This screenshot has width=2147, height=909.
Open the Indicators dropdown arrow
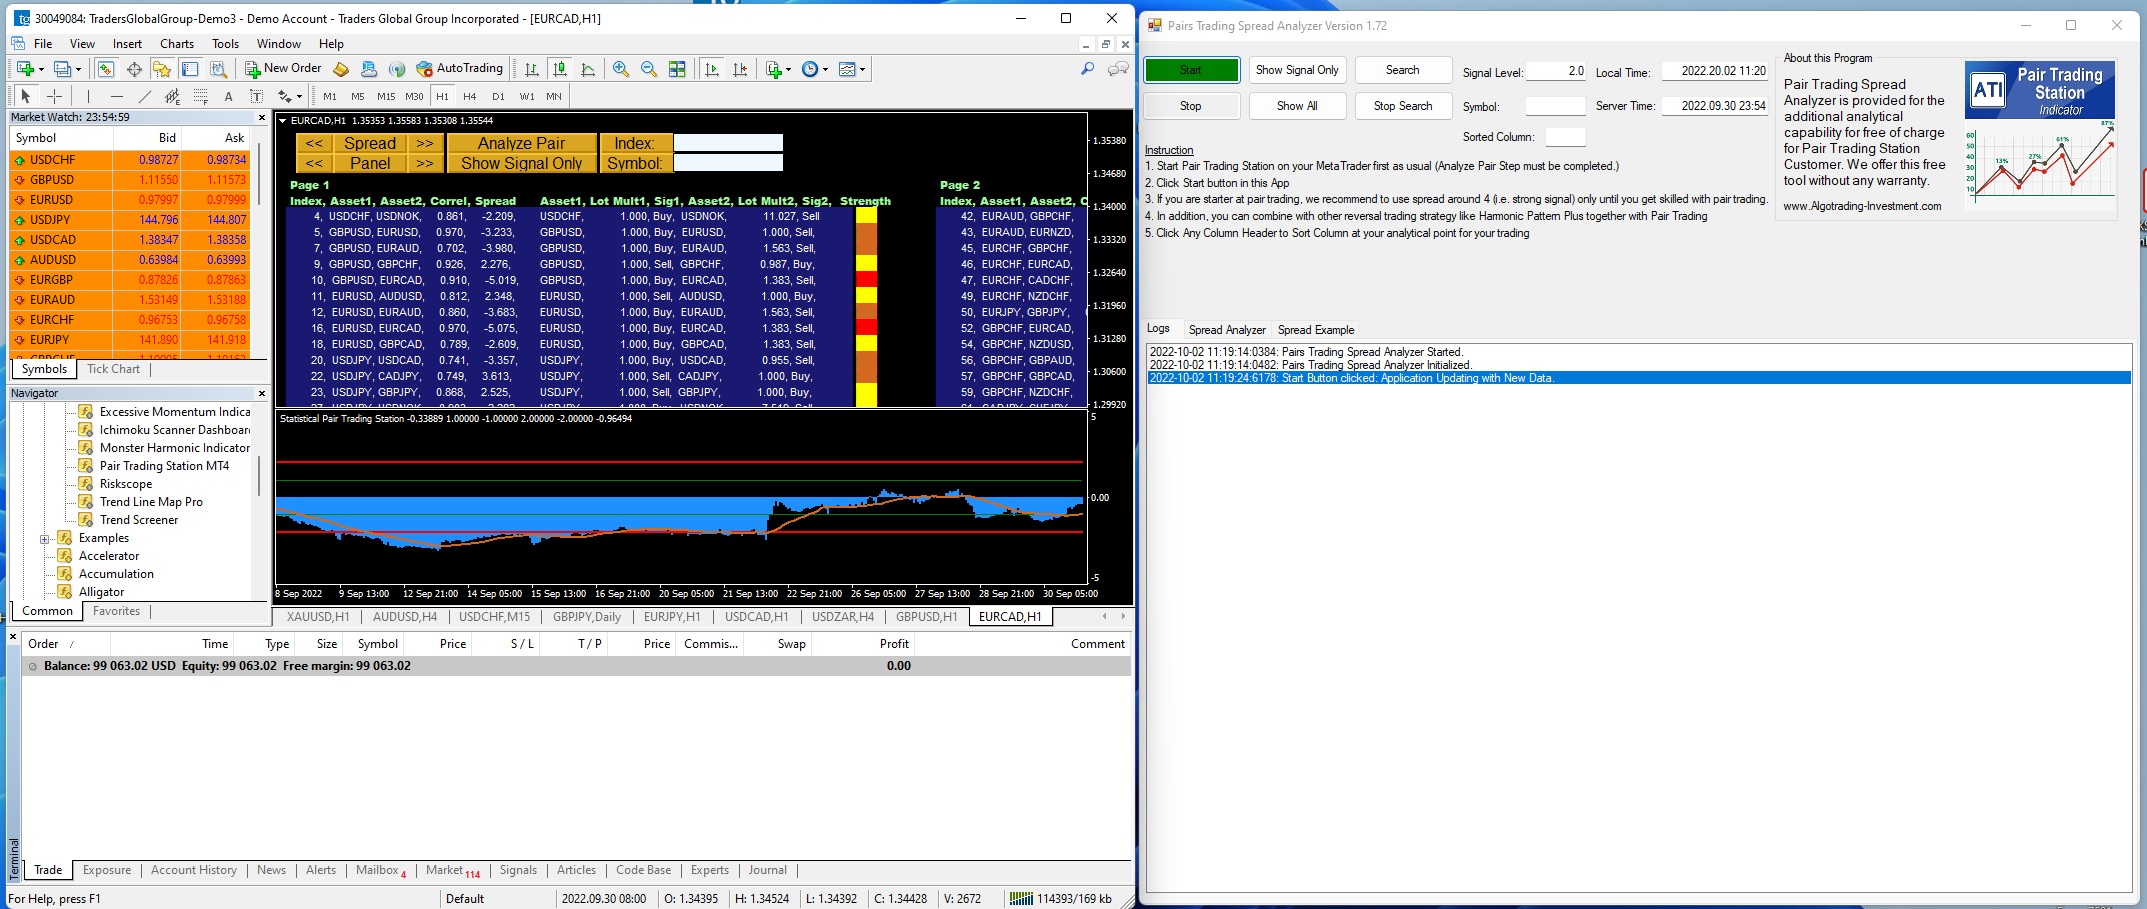(788, 69)
